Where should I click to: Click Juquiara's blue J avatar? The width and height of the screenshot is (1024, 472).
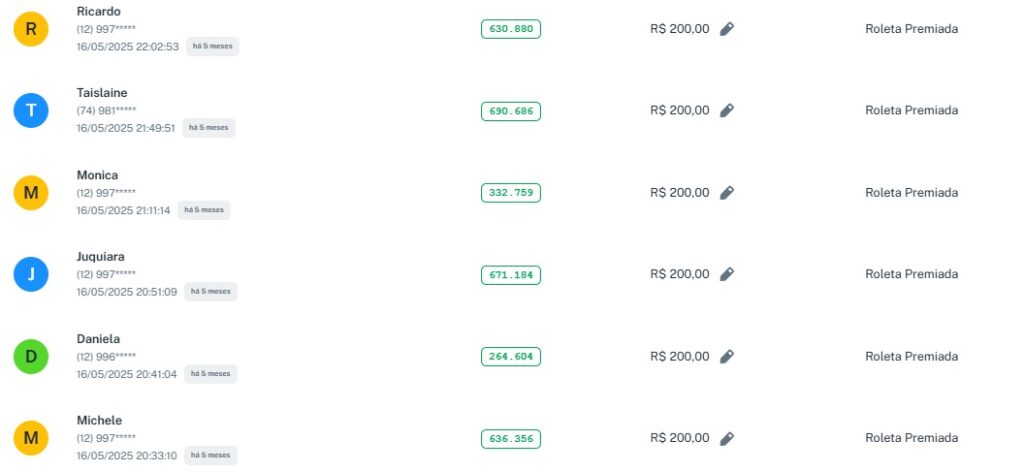point(31,274)
